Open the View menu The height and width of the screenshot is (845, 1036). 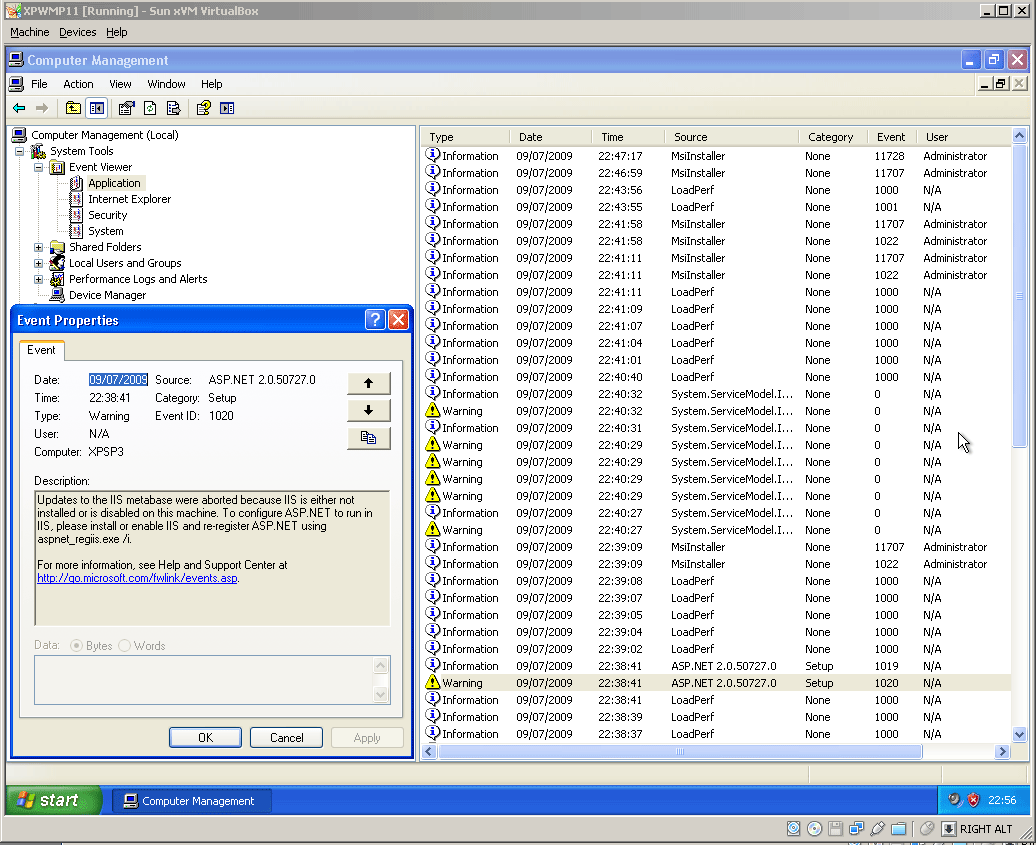click(x=120, y=84)
